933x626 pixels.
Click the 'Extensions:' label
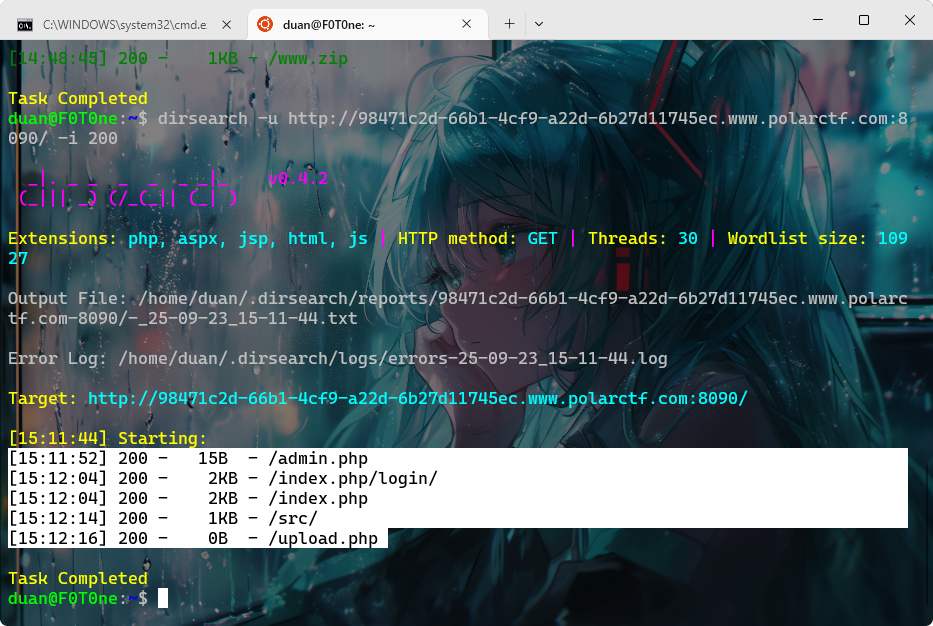tap(62, 238)
